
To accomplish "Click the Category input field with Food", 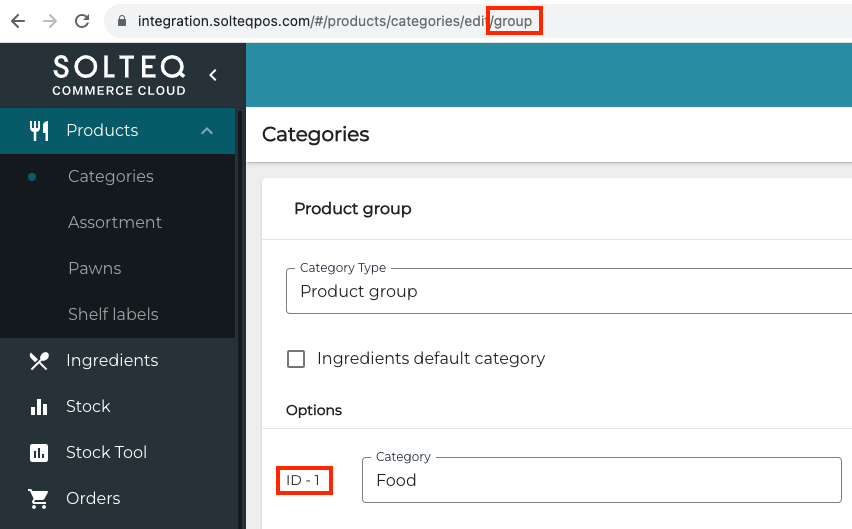I will click(601, 480).
